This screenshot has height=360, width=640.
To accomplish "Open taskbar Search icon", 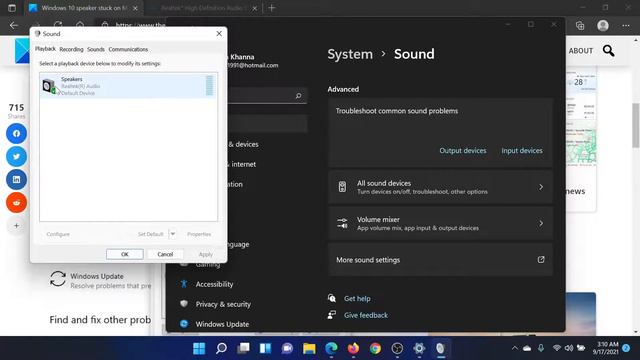I will pyautogui.click(x=221, y=348).
